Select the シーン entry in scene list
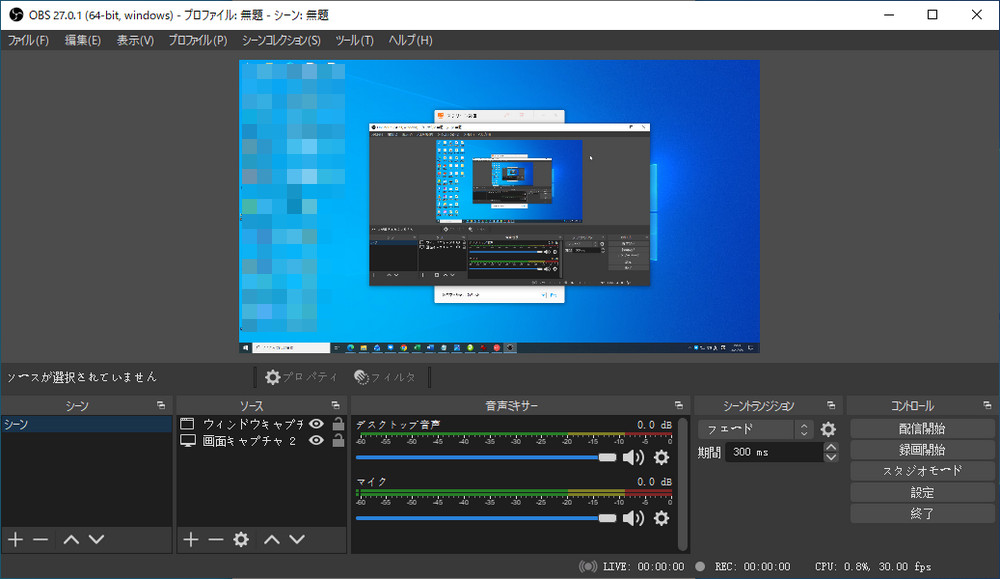Screen dimensions: 1000x579 86,424
